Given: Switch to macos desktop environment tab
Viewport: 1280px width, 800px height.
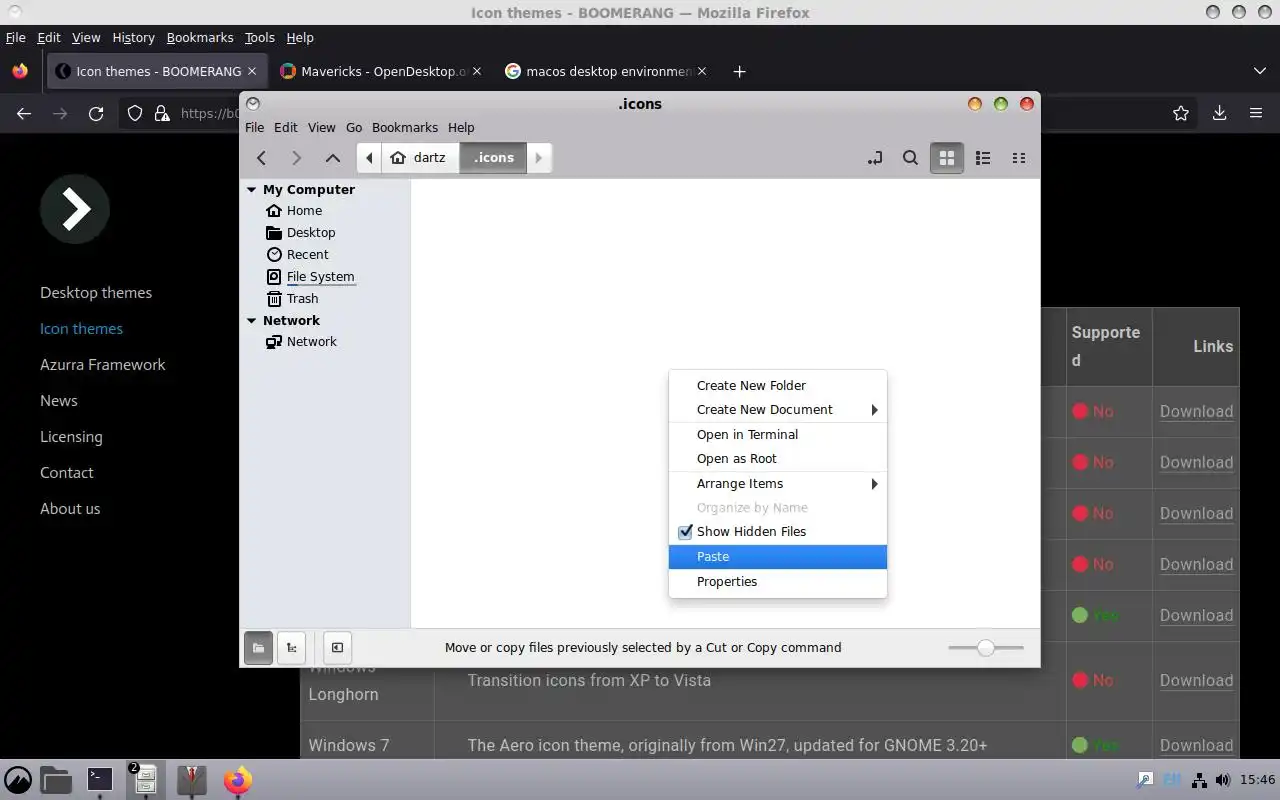Looking at the screenshot, I should (607, 71).
